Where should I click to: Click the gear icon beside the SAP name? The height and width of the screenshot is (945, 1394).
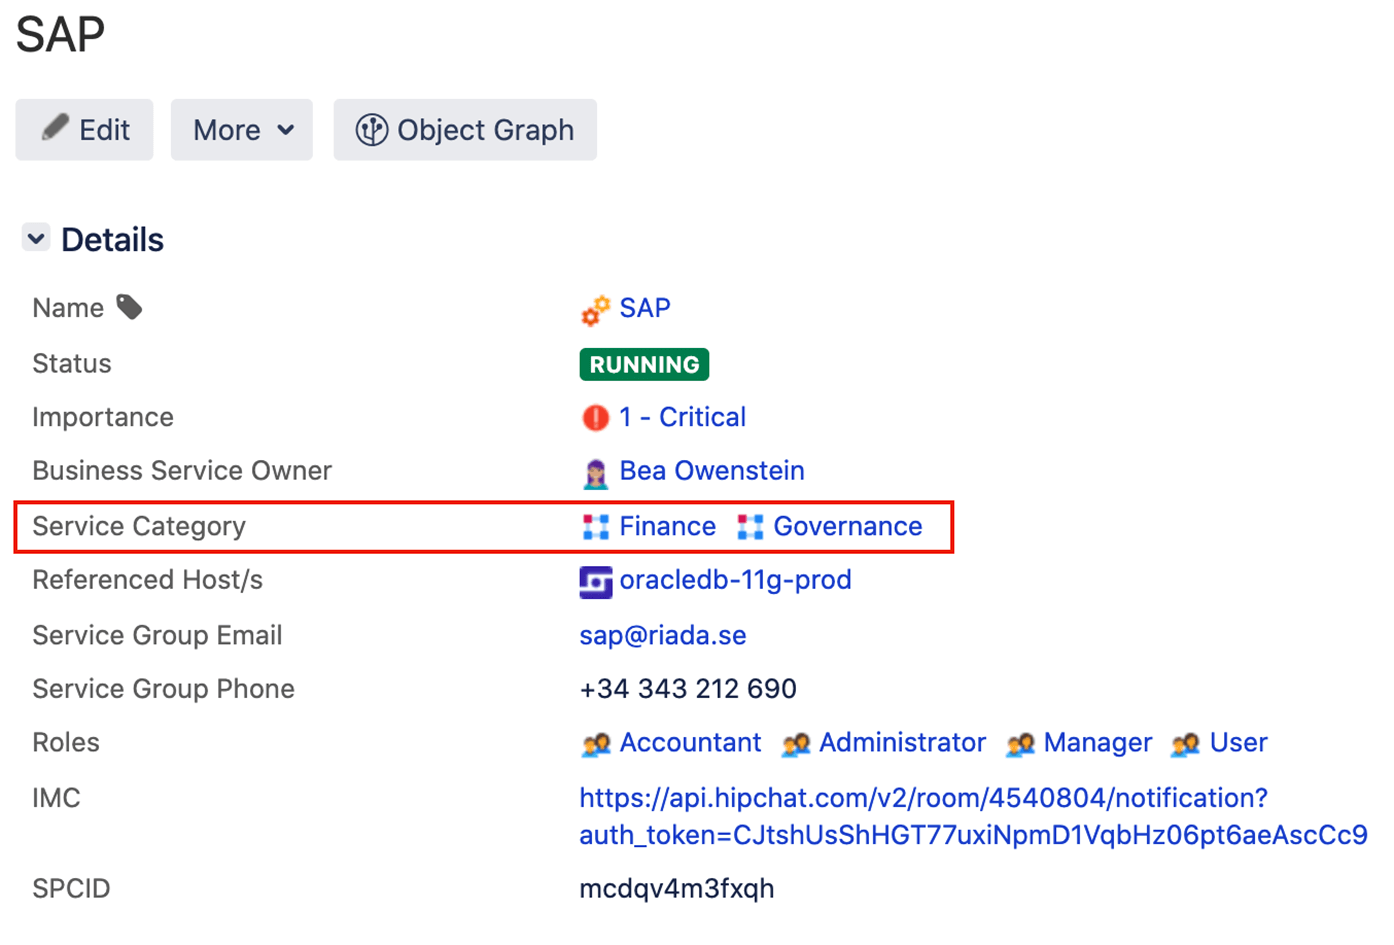[595, 310]
